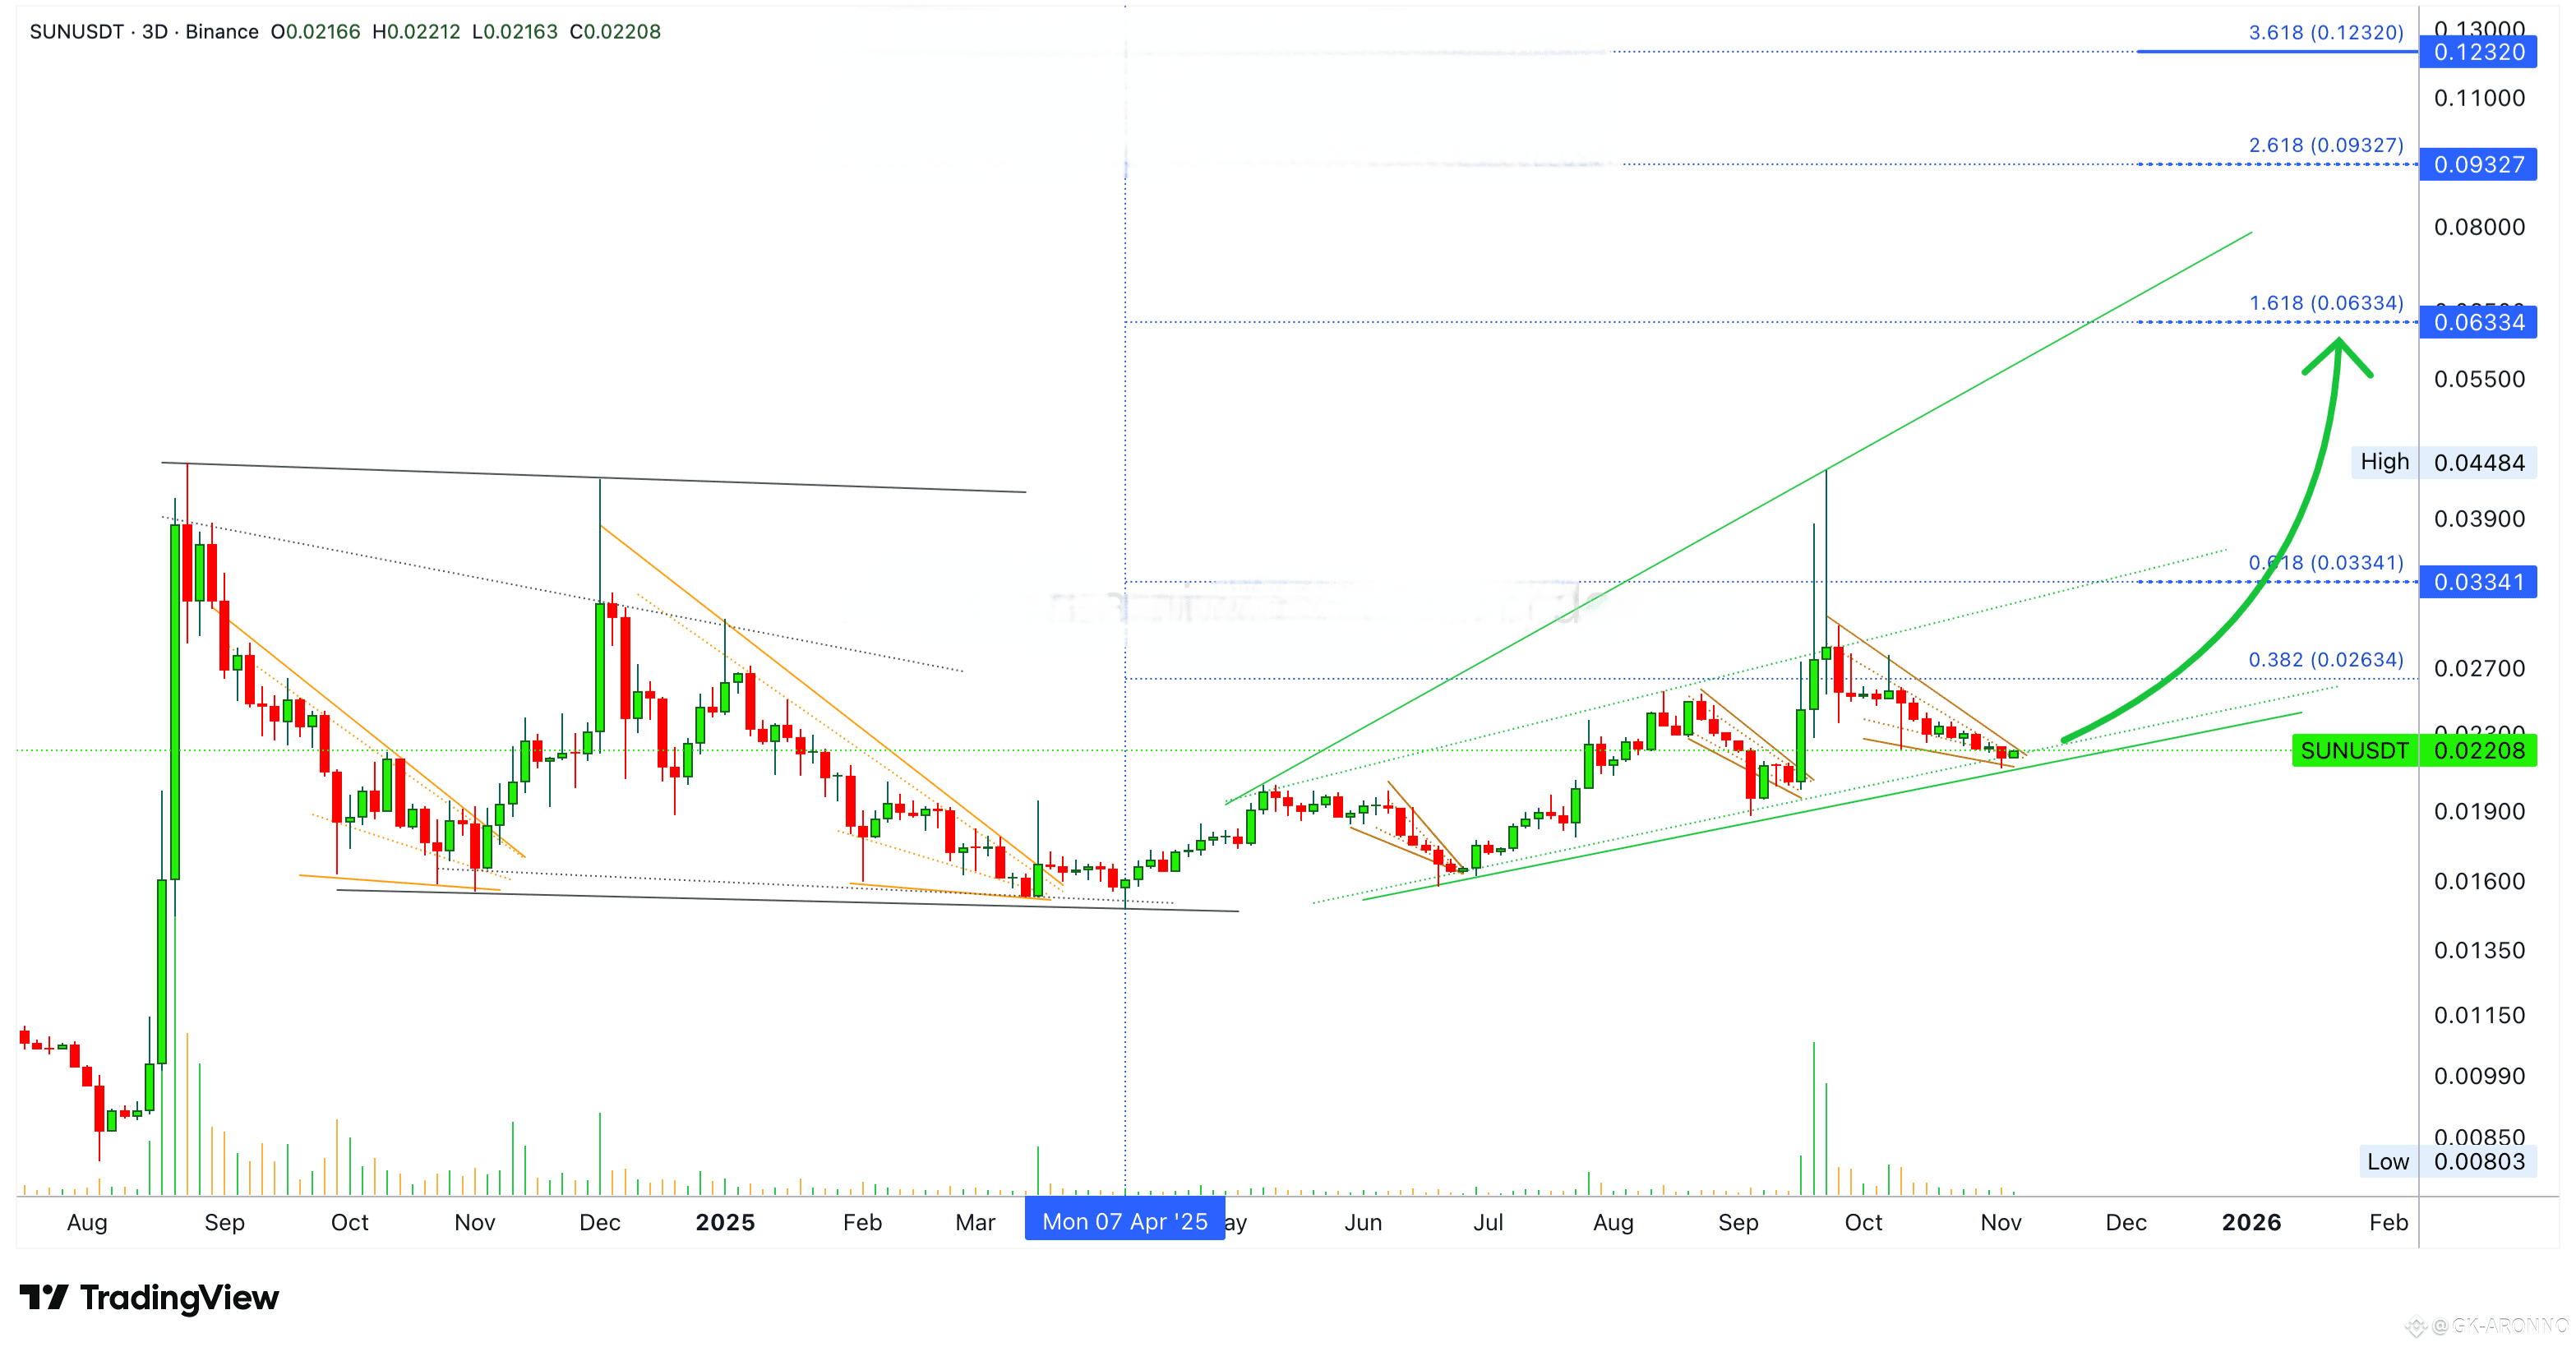The image size is (2576, 1347).
Task: Click the watermark icon beside @GK-ARONNO
Action: (2416, 1326)
